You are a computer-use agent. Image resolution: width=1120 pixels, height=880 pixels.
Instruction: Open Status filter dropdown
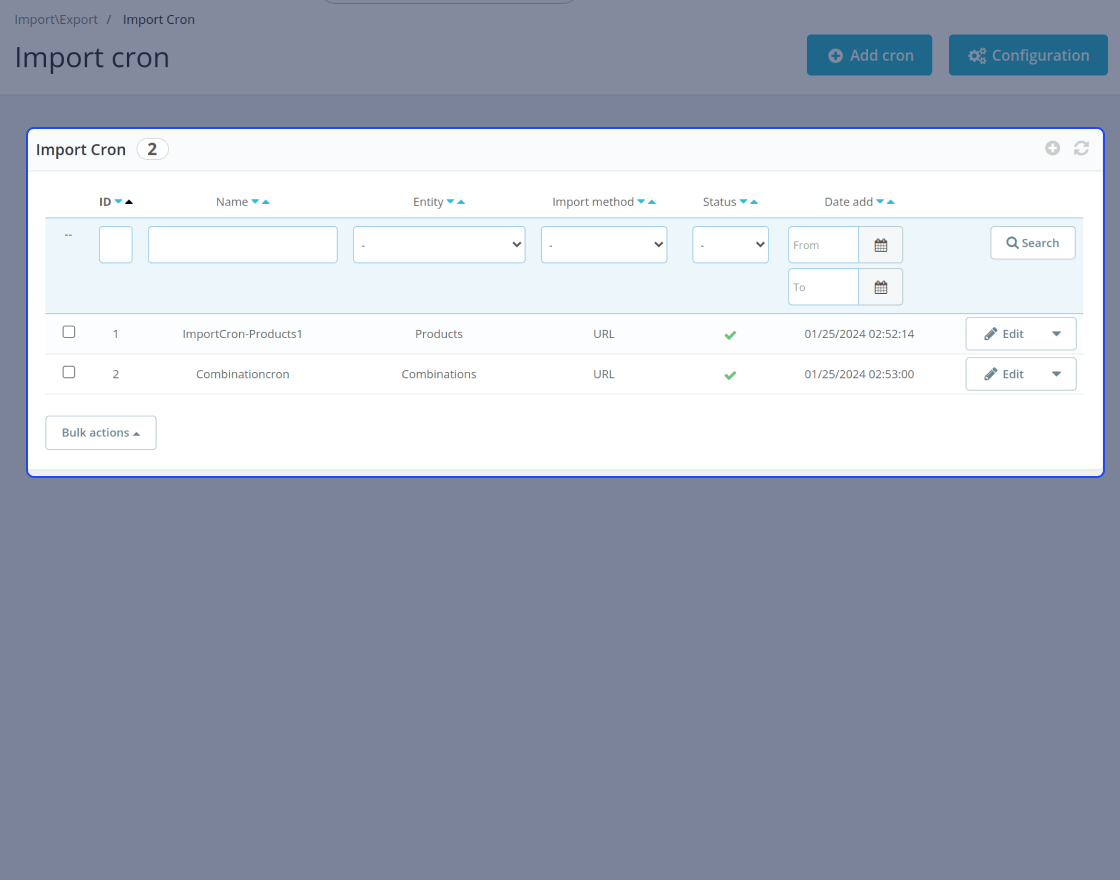[x=730, y=245]
